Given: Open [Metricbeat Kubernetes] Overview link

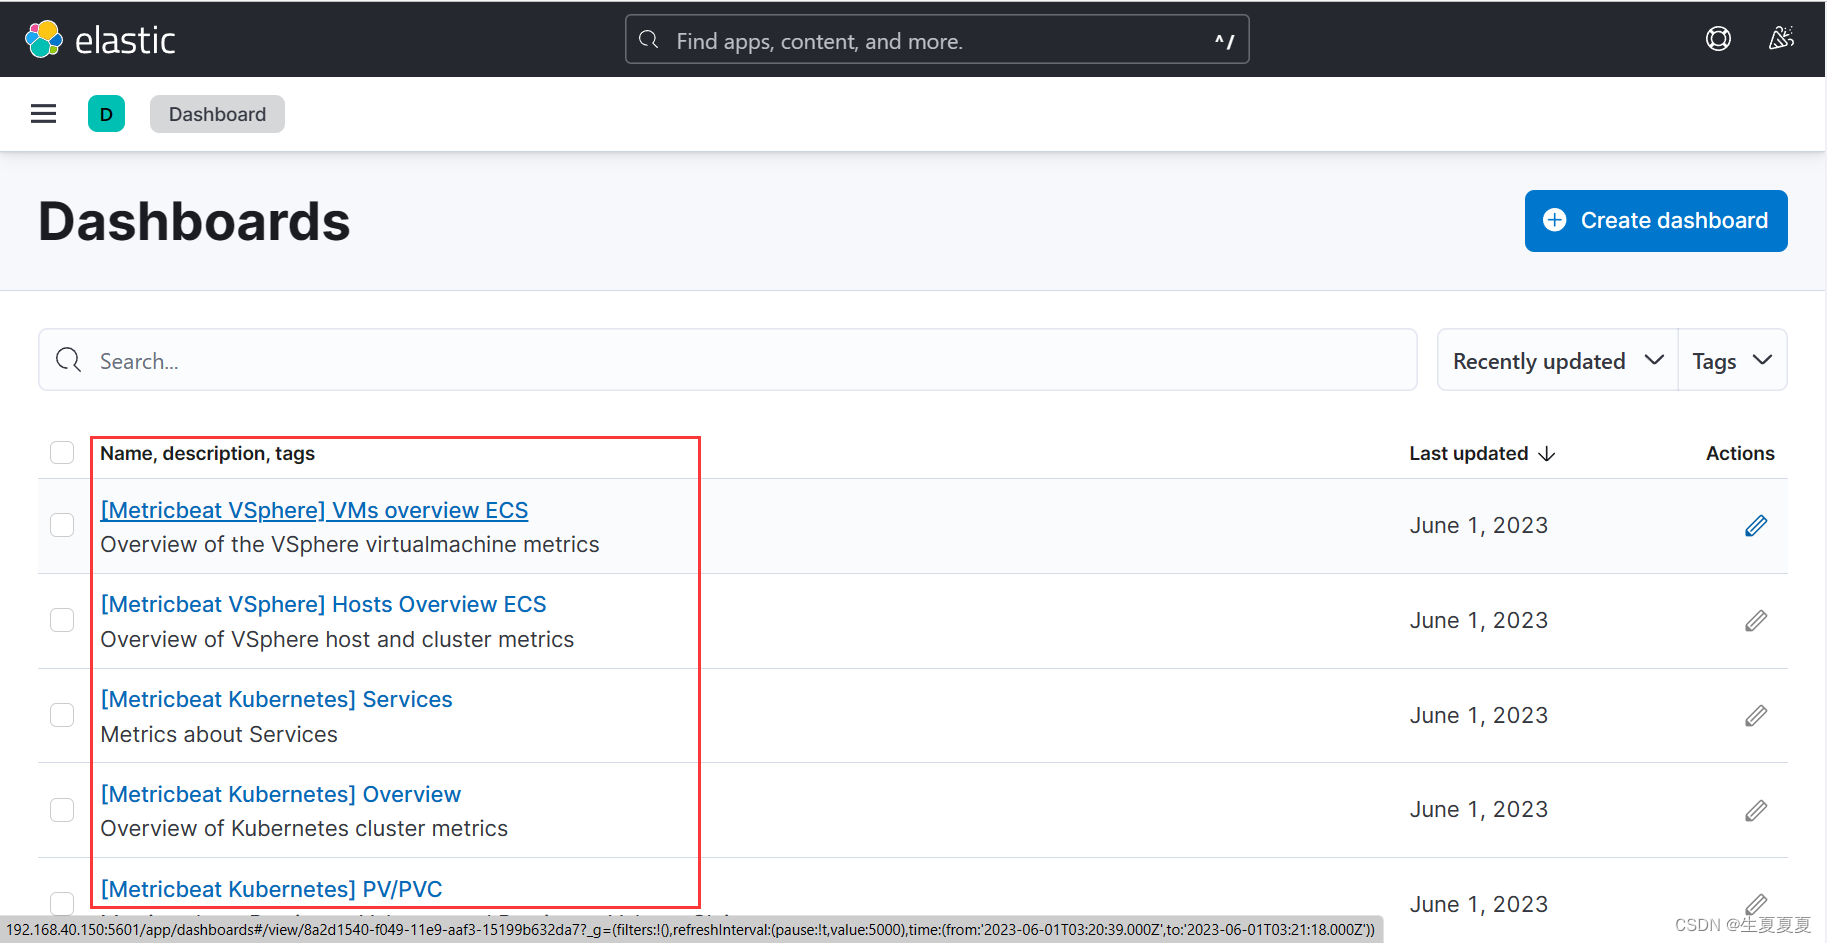Looking at the screenshot, I should coord(280,794).
